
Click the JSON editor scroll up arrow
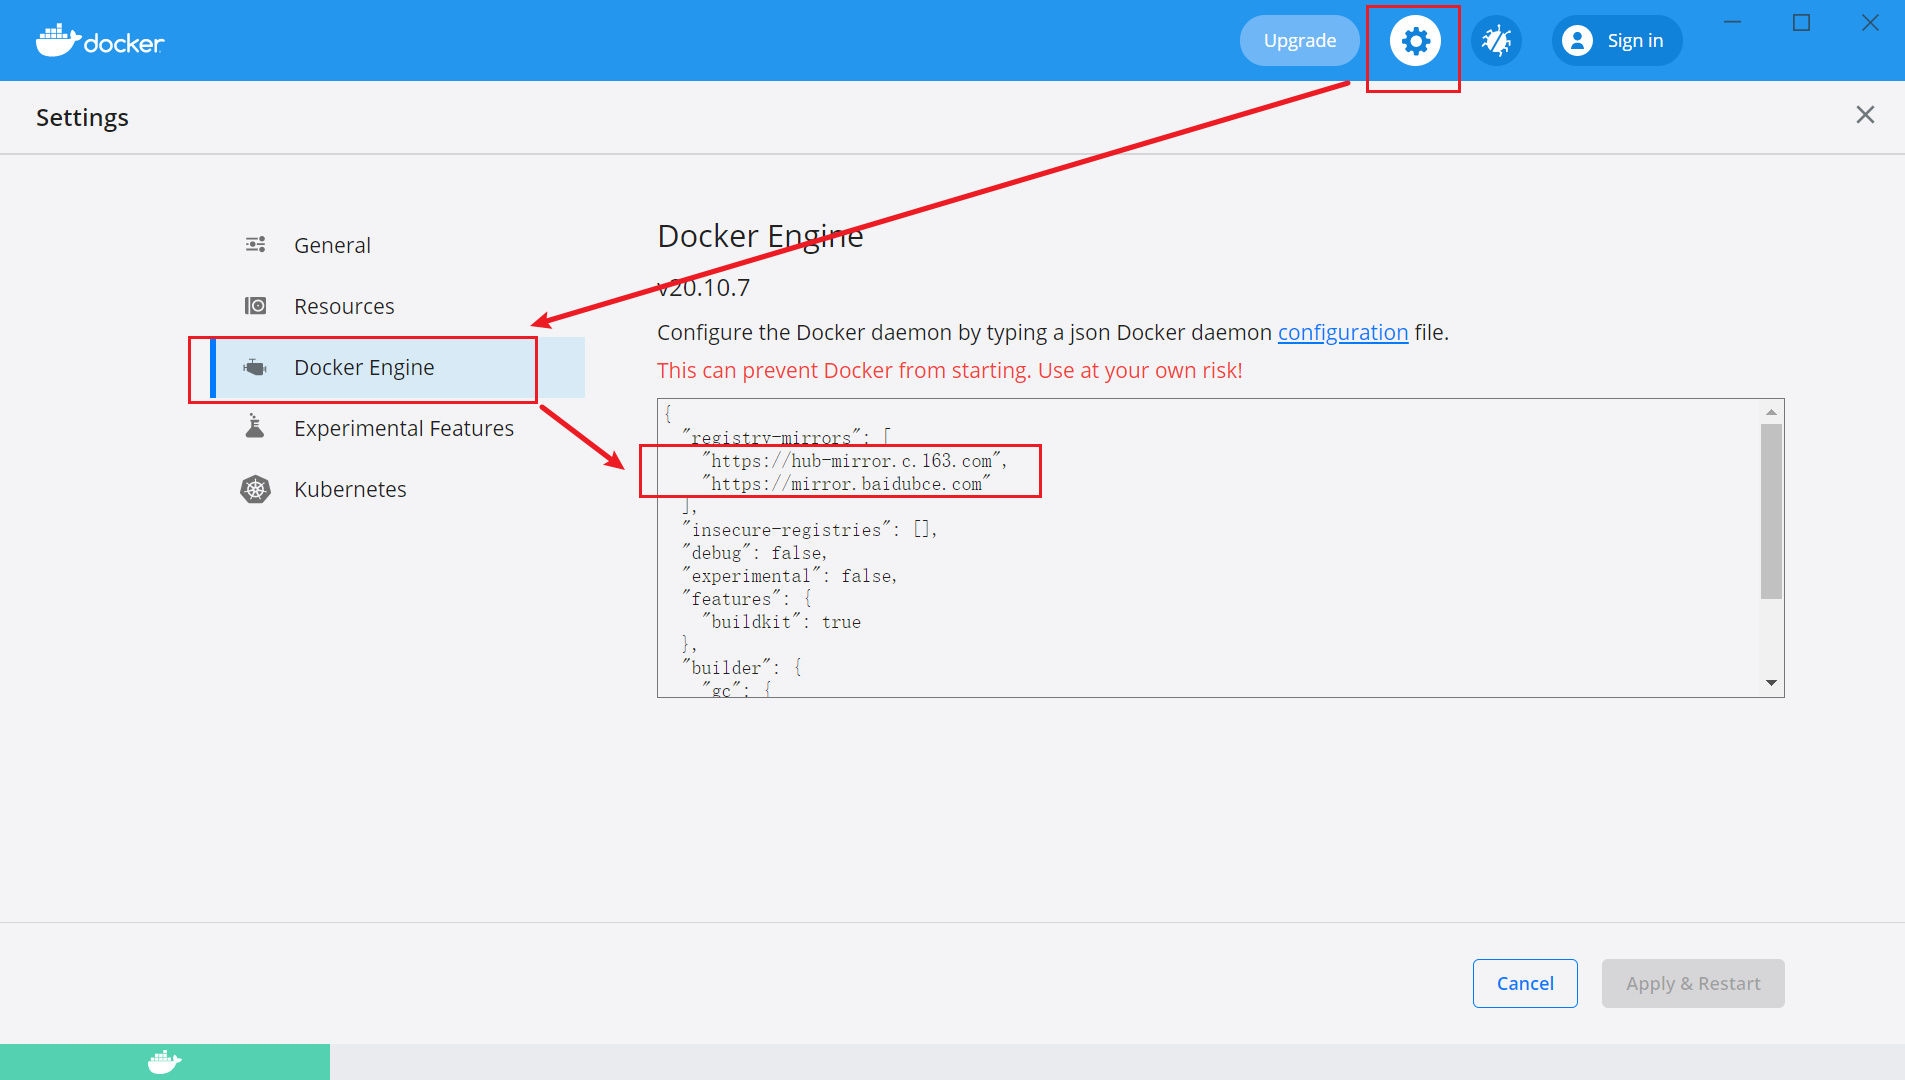click(1771, 412)
